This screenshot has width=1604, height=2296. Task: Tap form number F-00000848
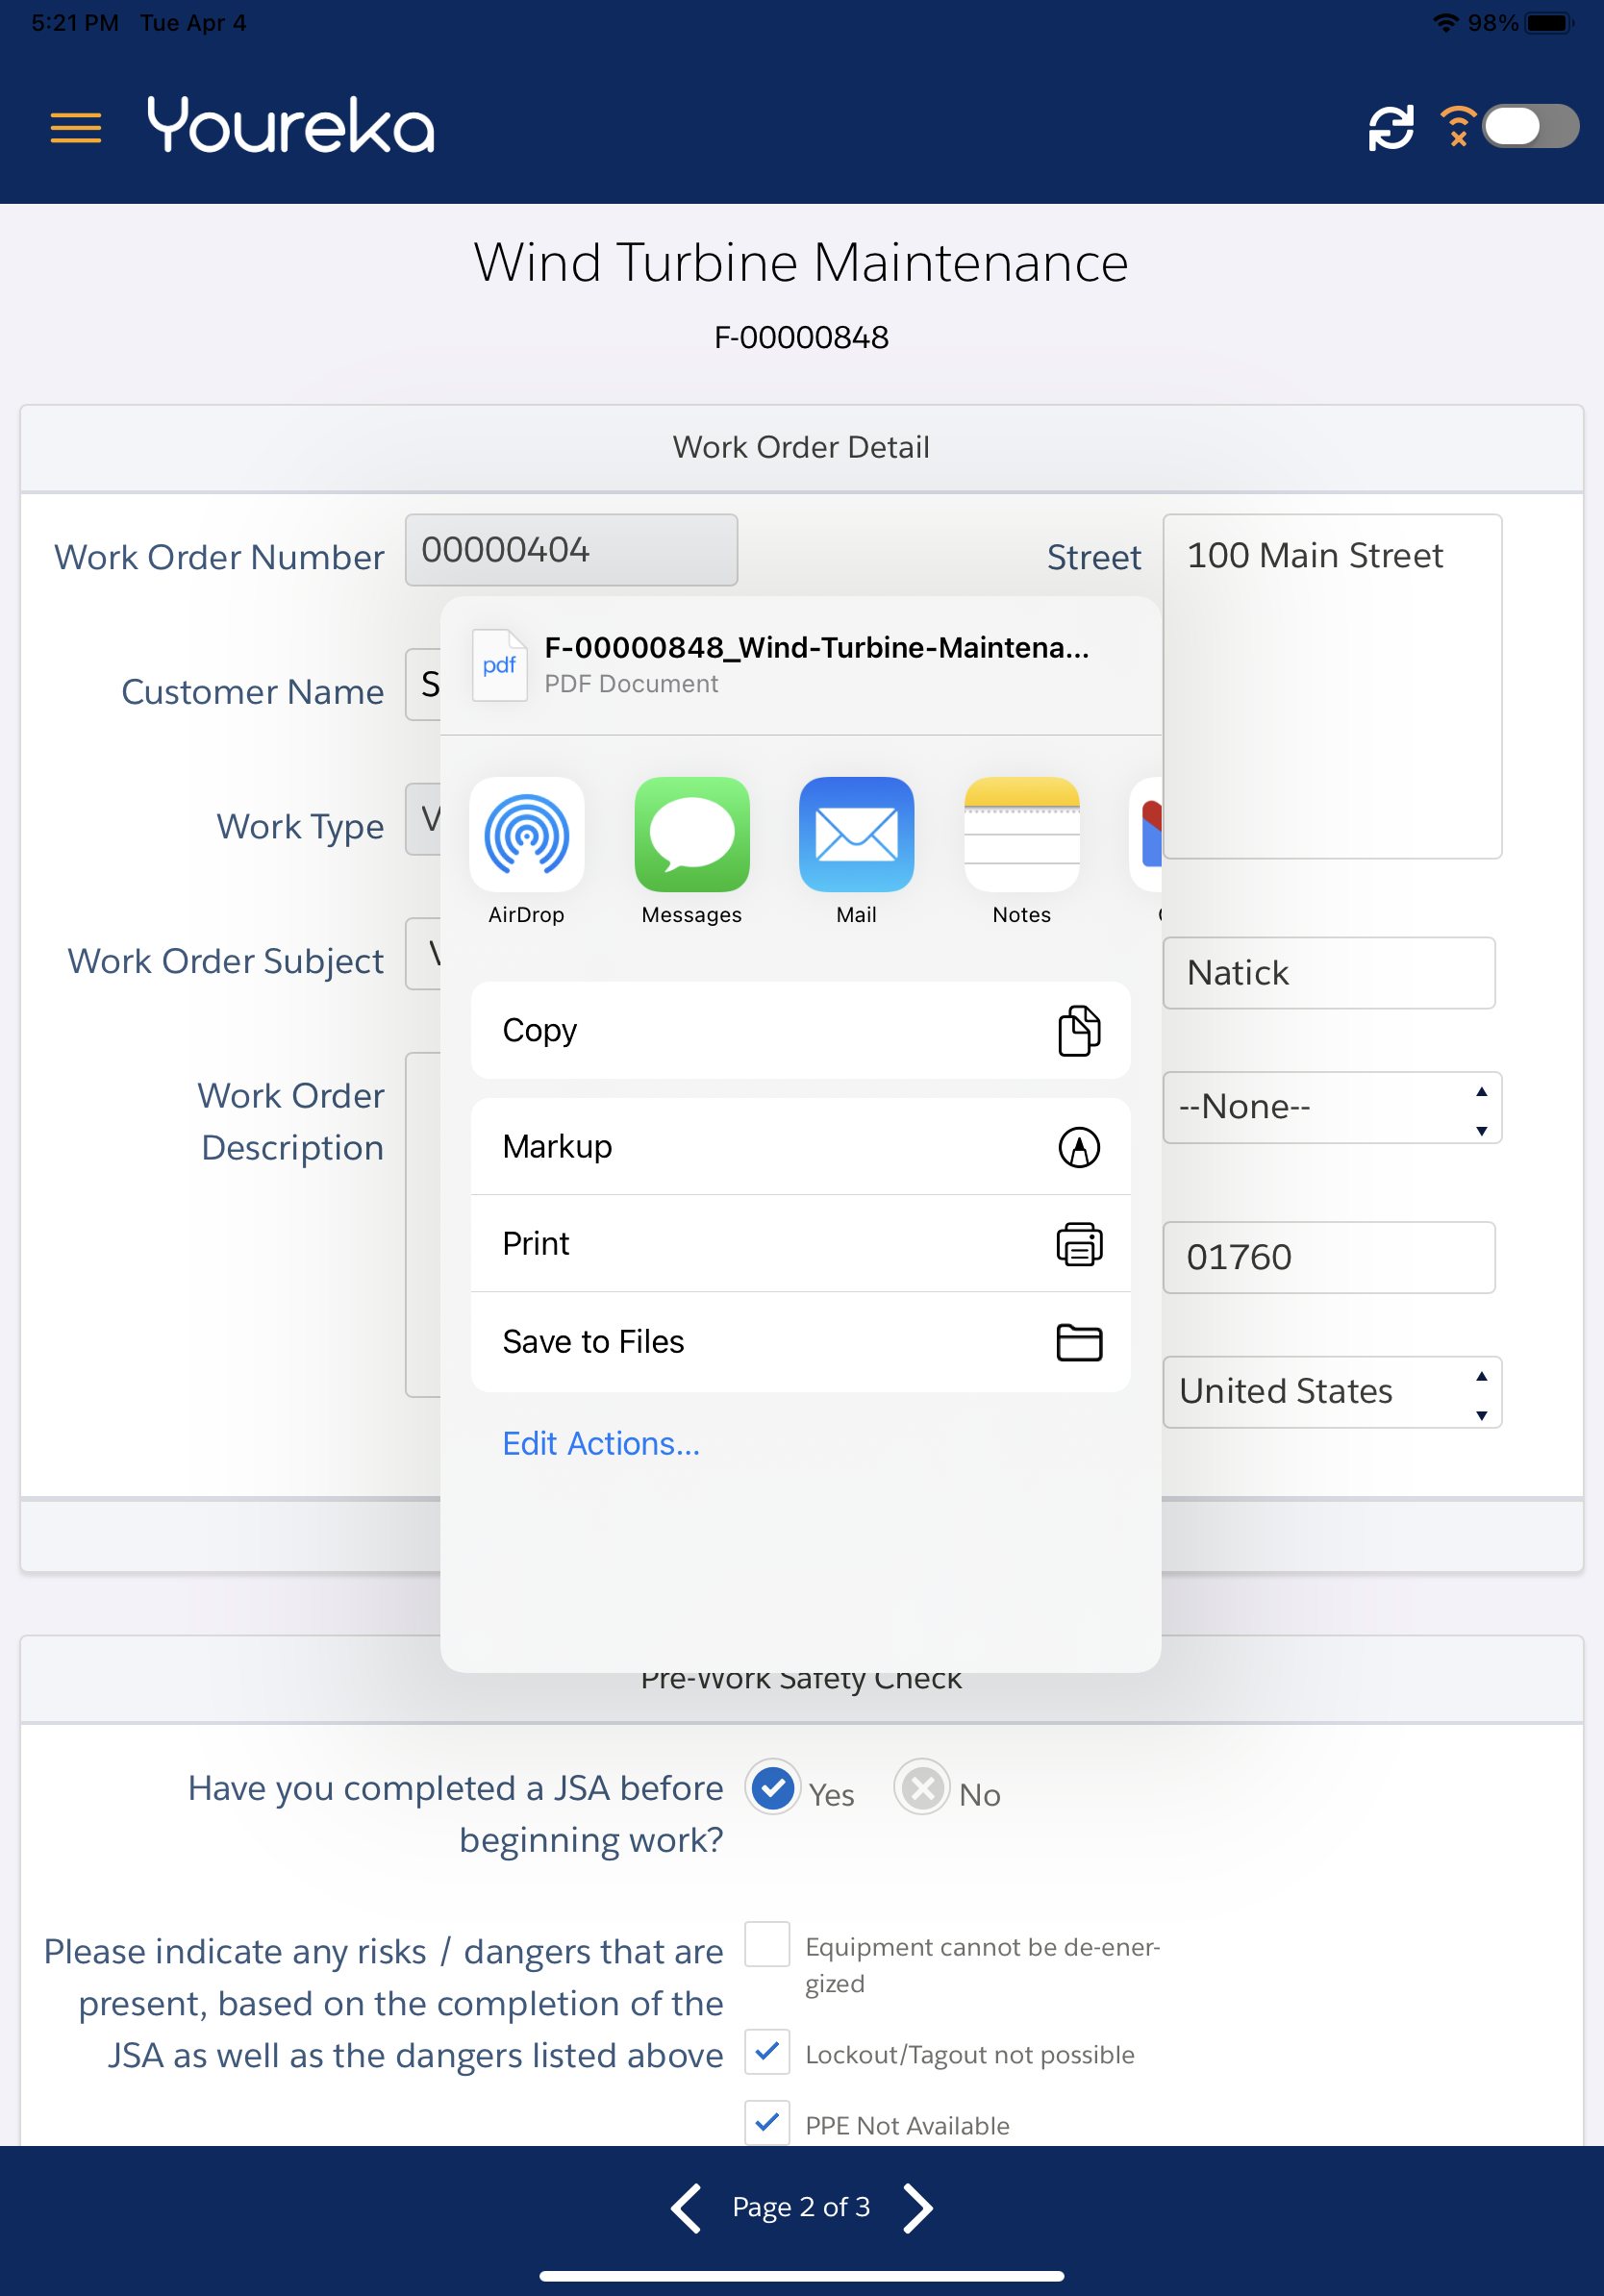coord(801,338)
